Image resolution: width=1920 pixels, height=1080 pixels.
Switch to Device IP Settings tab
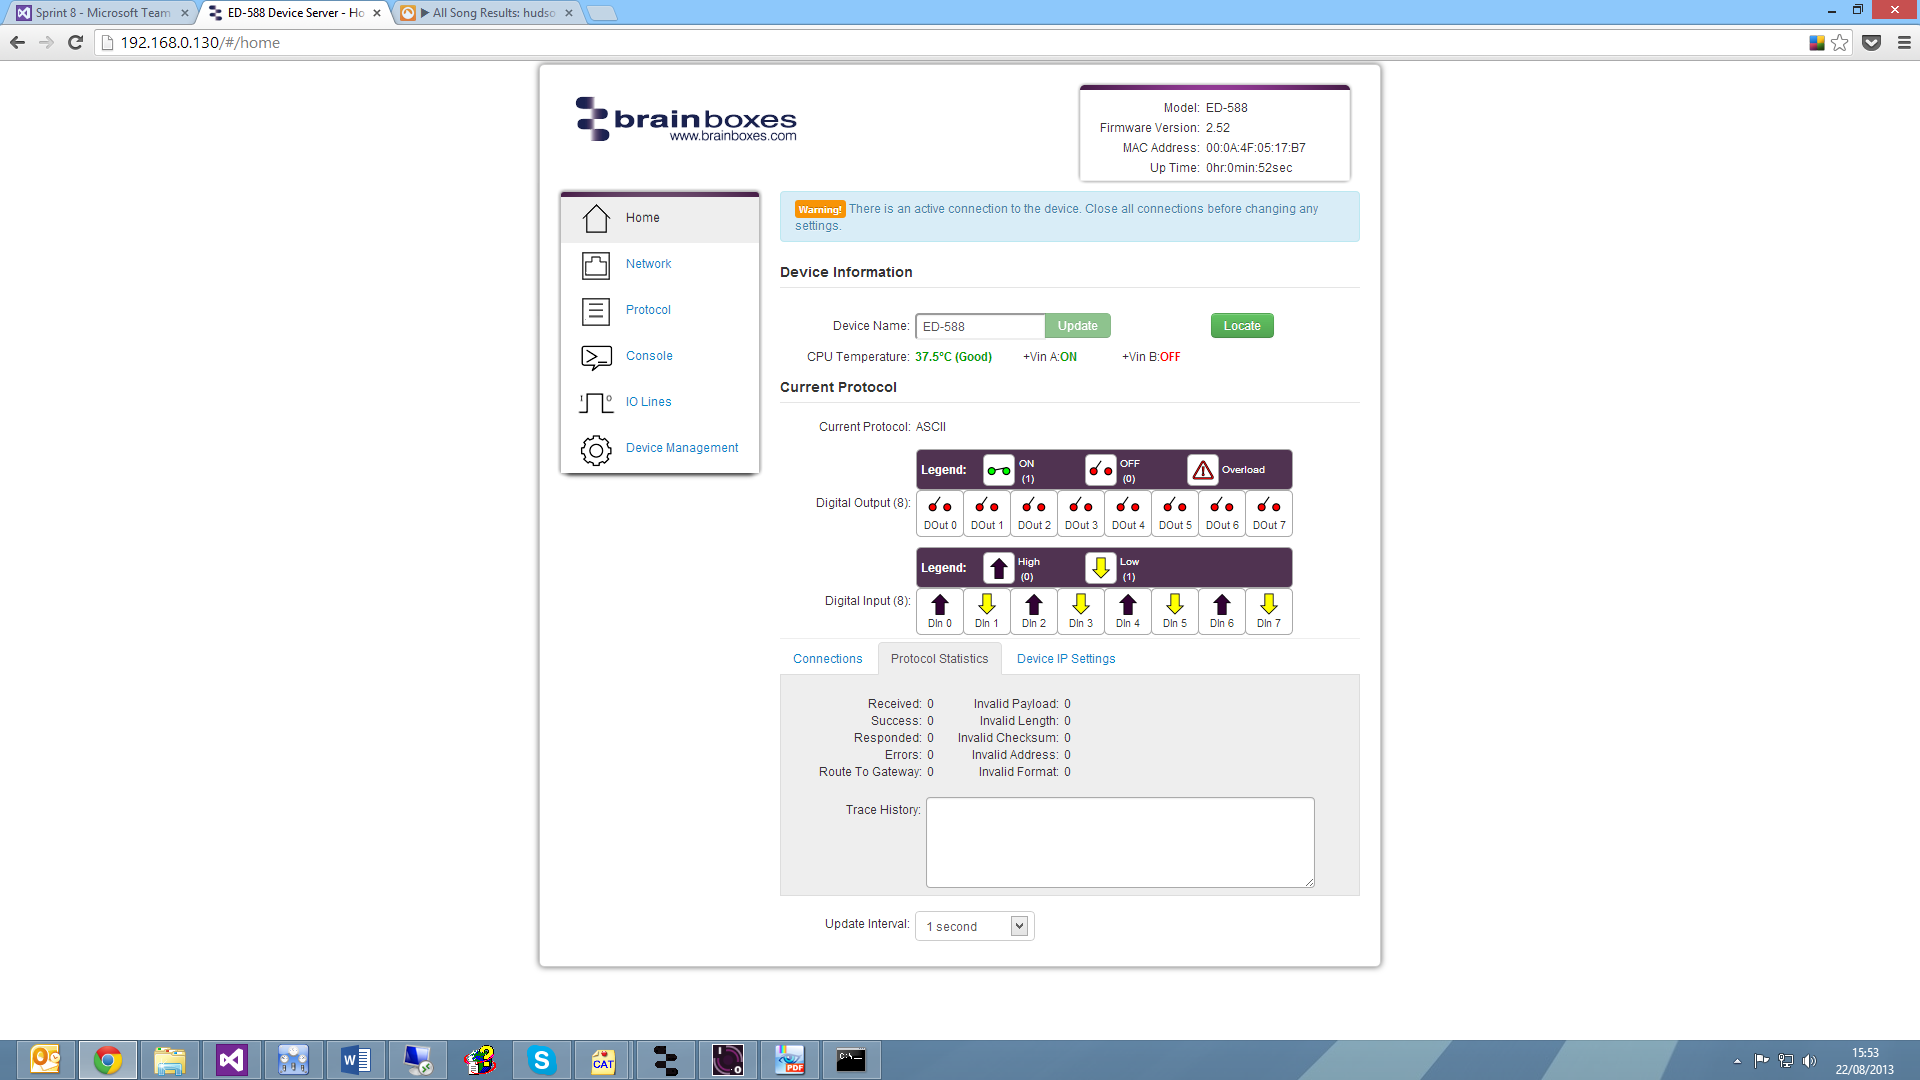click(x=1066, y=659)
